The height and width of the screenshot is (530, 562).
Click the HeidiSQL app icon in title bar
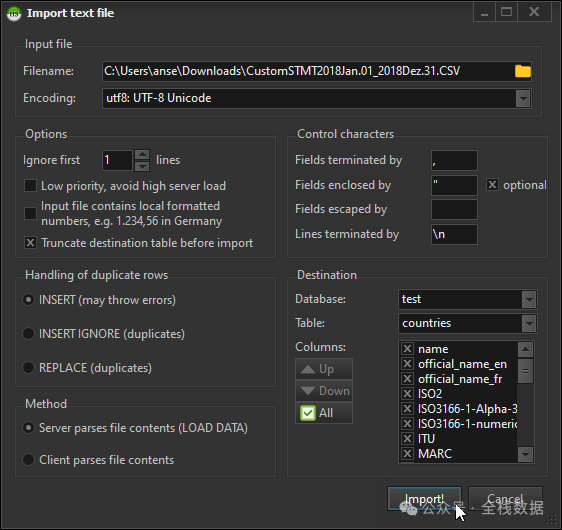click(14, 14)
